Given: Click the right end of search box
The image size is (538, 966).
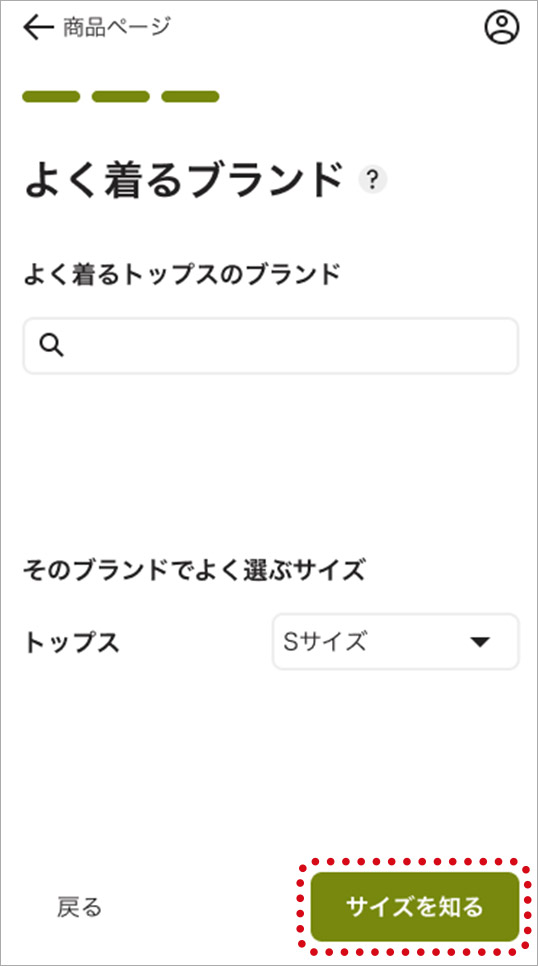Looking at the screenshot, I should click(493, 346).
